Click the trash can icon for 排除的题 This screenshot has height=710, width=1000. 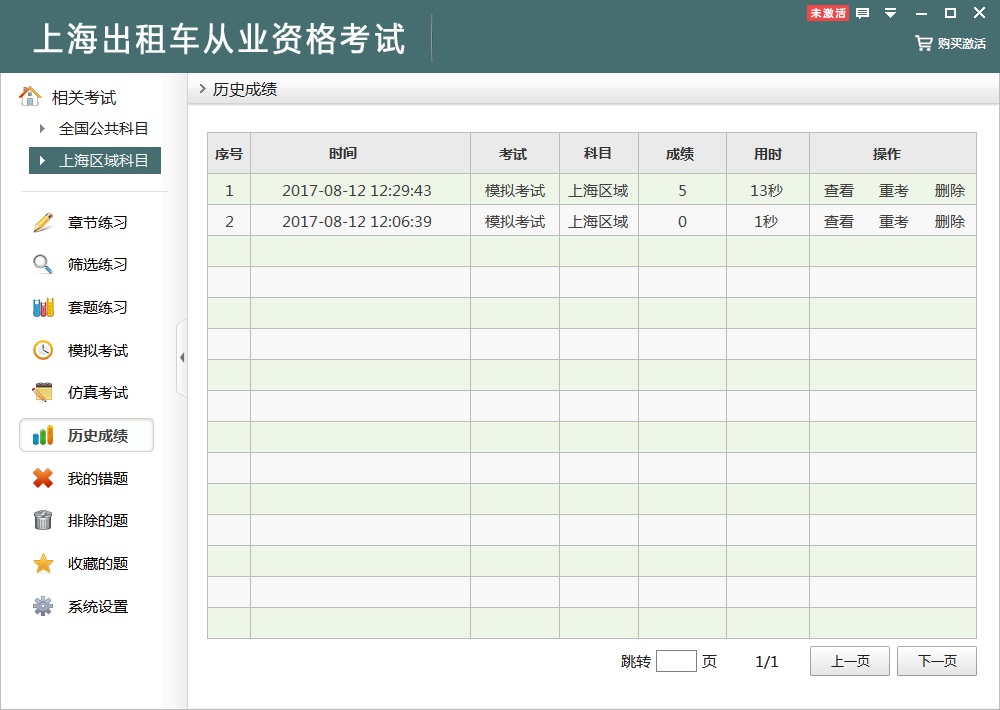pyautogui.click(x=43, y=520)
